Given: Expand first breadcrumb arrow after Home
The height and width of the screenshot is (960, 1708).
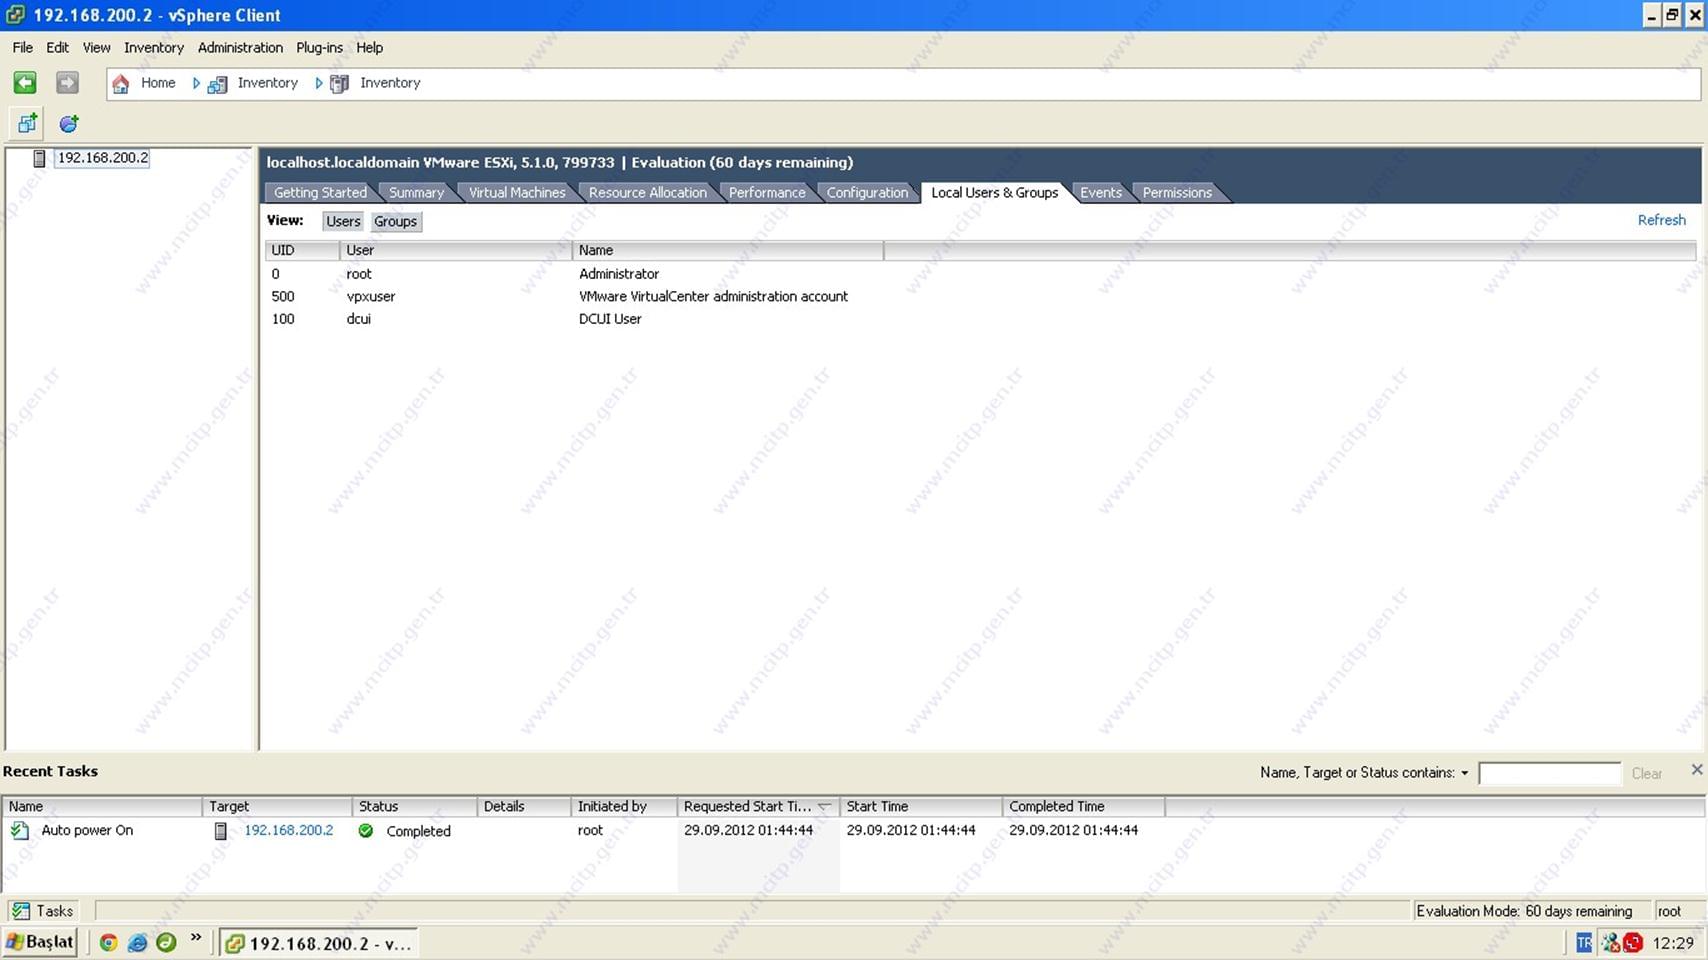Looking at the screenshot, I should point(196,84).
